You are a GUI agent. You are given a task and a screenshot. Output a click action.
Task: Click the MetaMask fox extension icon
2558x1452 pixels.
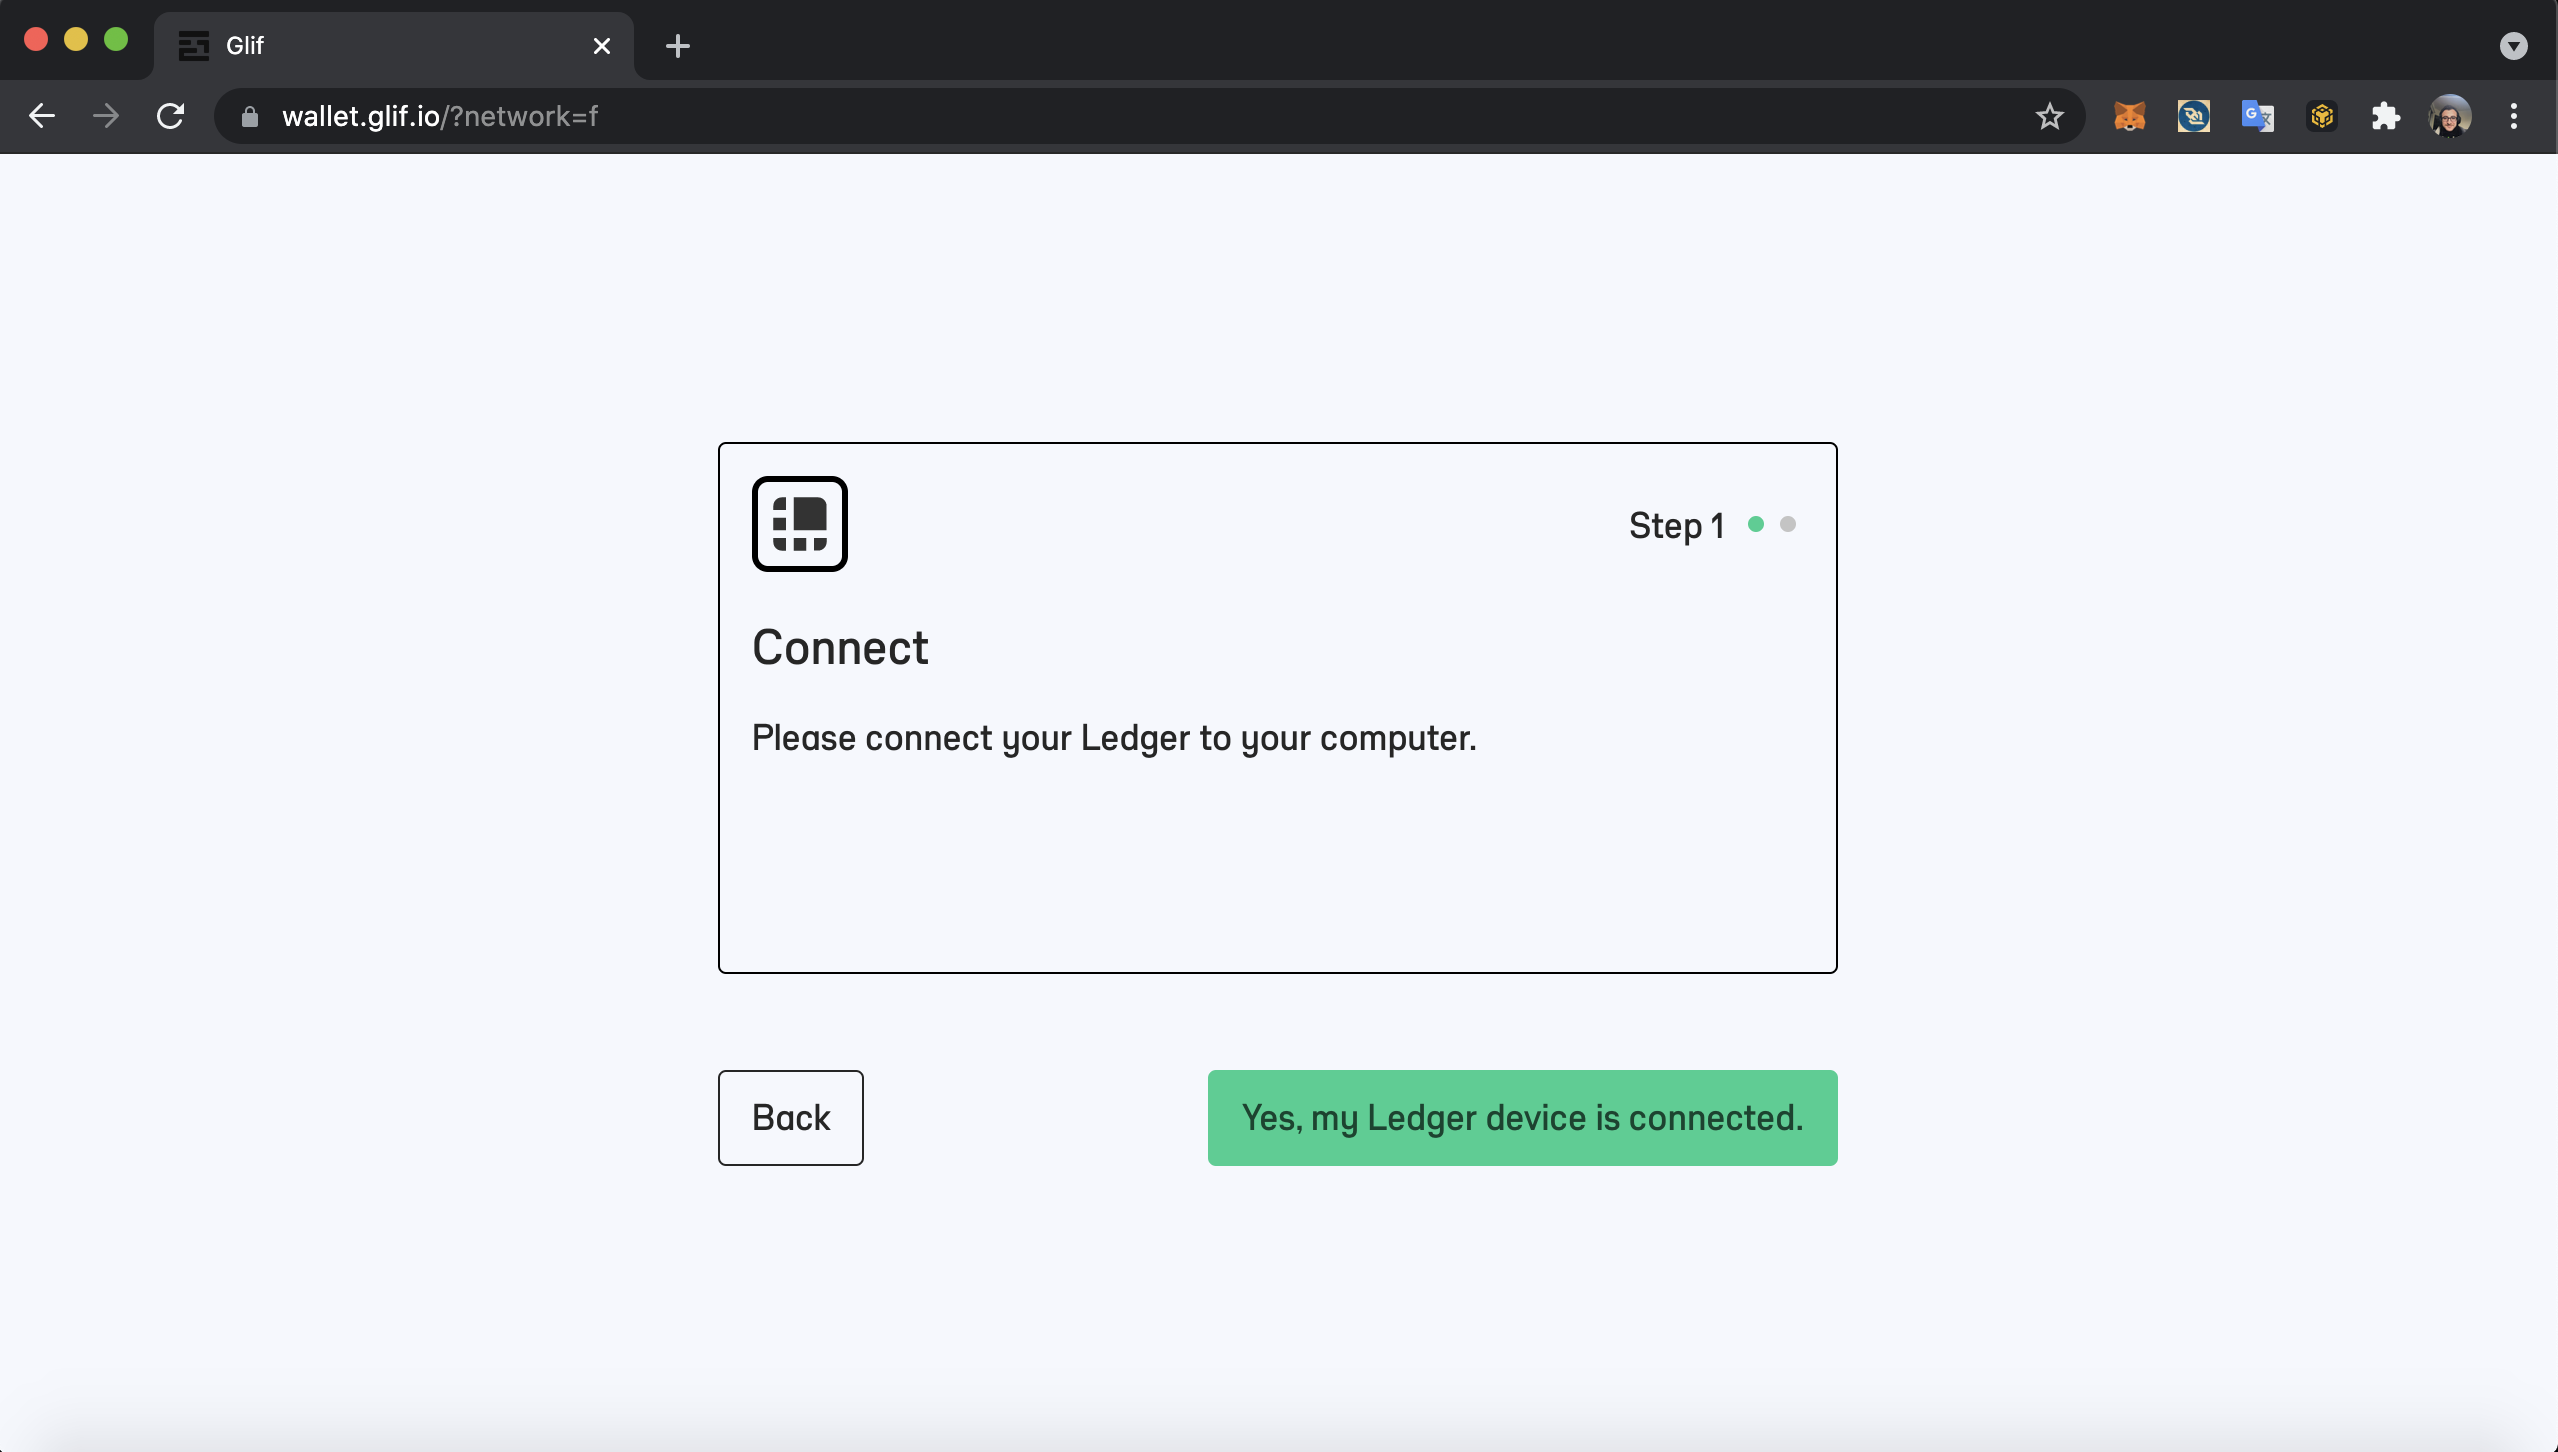(2129, 116)
